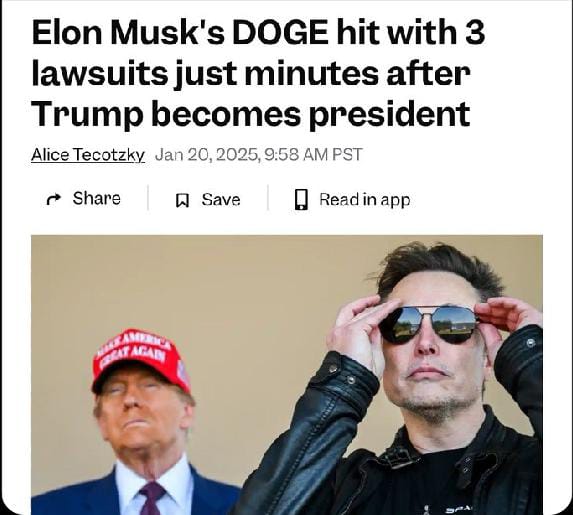This screenshot has height=515, width=573.
Task: Open the article's lead photo
Action: (287, 375)
